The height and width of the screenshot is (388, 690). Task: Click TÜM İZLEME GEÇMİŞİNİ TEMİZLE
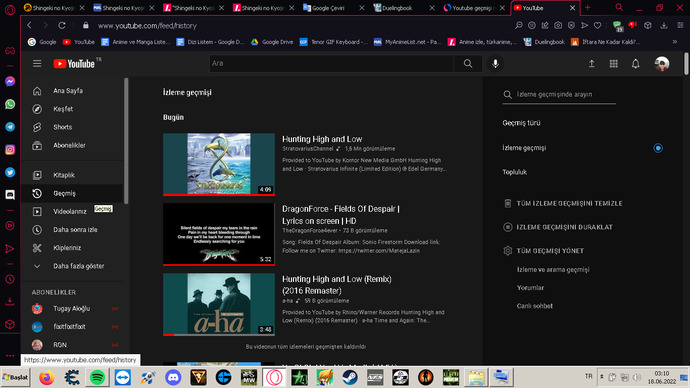point(563,203)
